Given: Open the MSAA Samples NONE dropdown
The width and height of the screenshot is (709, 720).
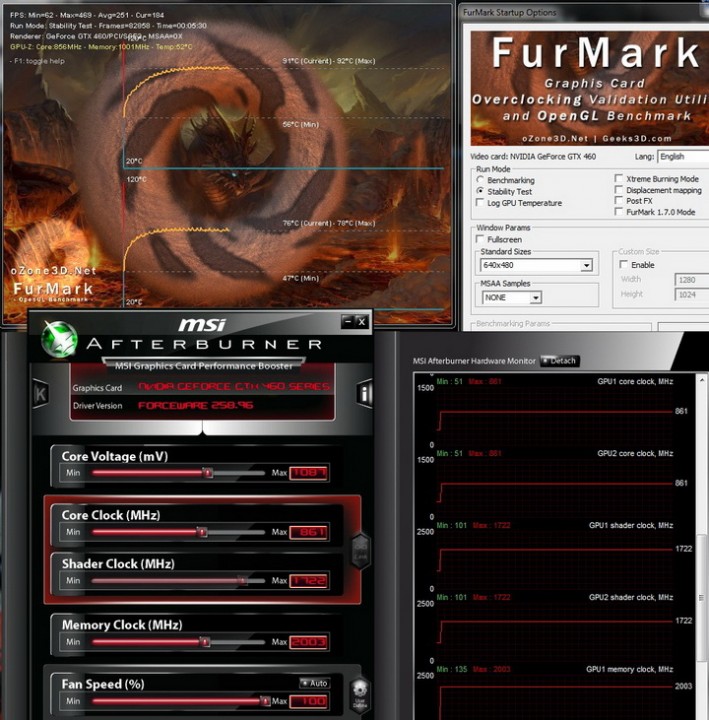Looking at the screenshot, I should pos(512,298).
